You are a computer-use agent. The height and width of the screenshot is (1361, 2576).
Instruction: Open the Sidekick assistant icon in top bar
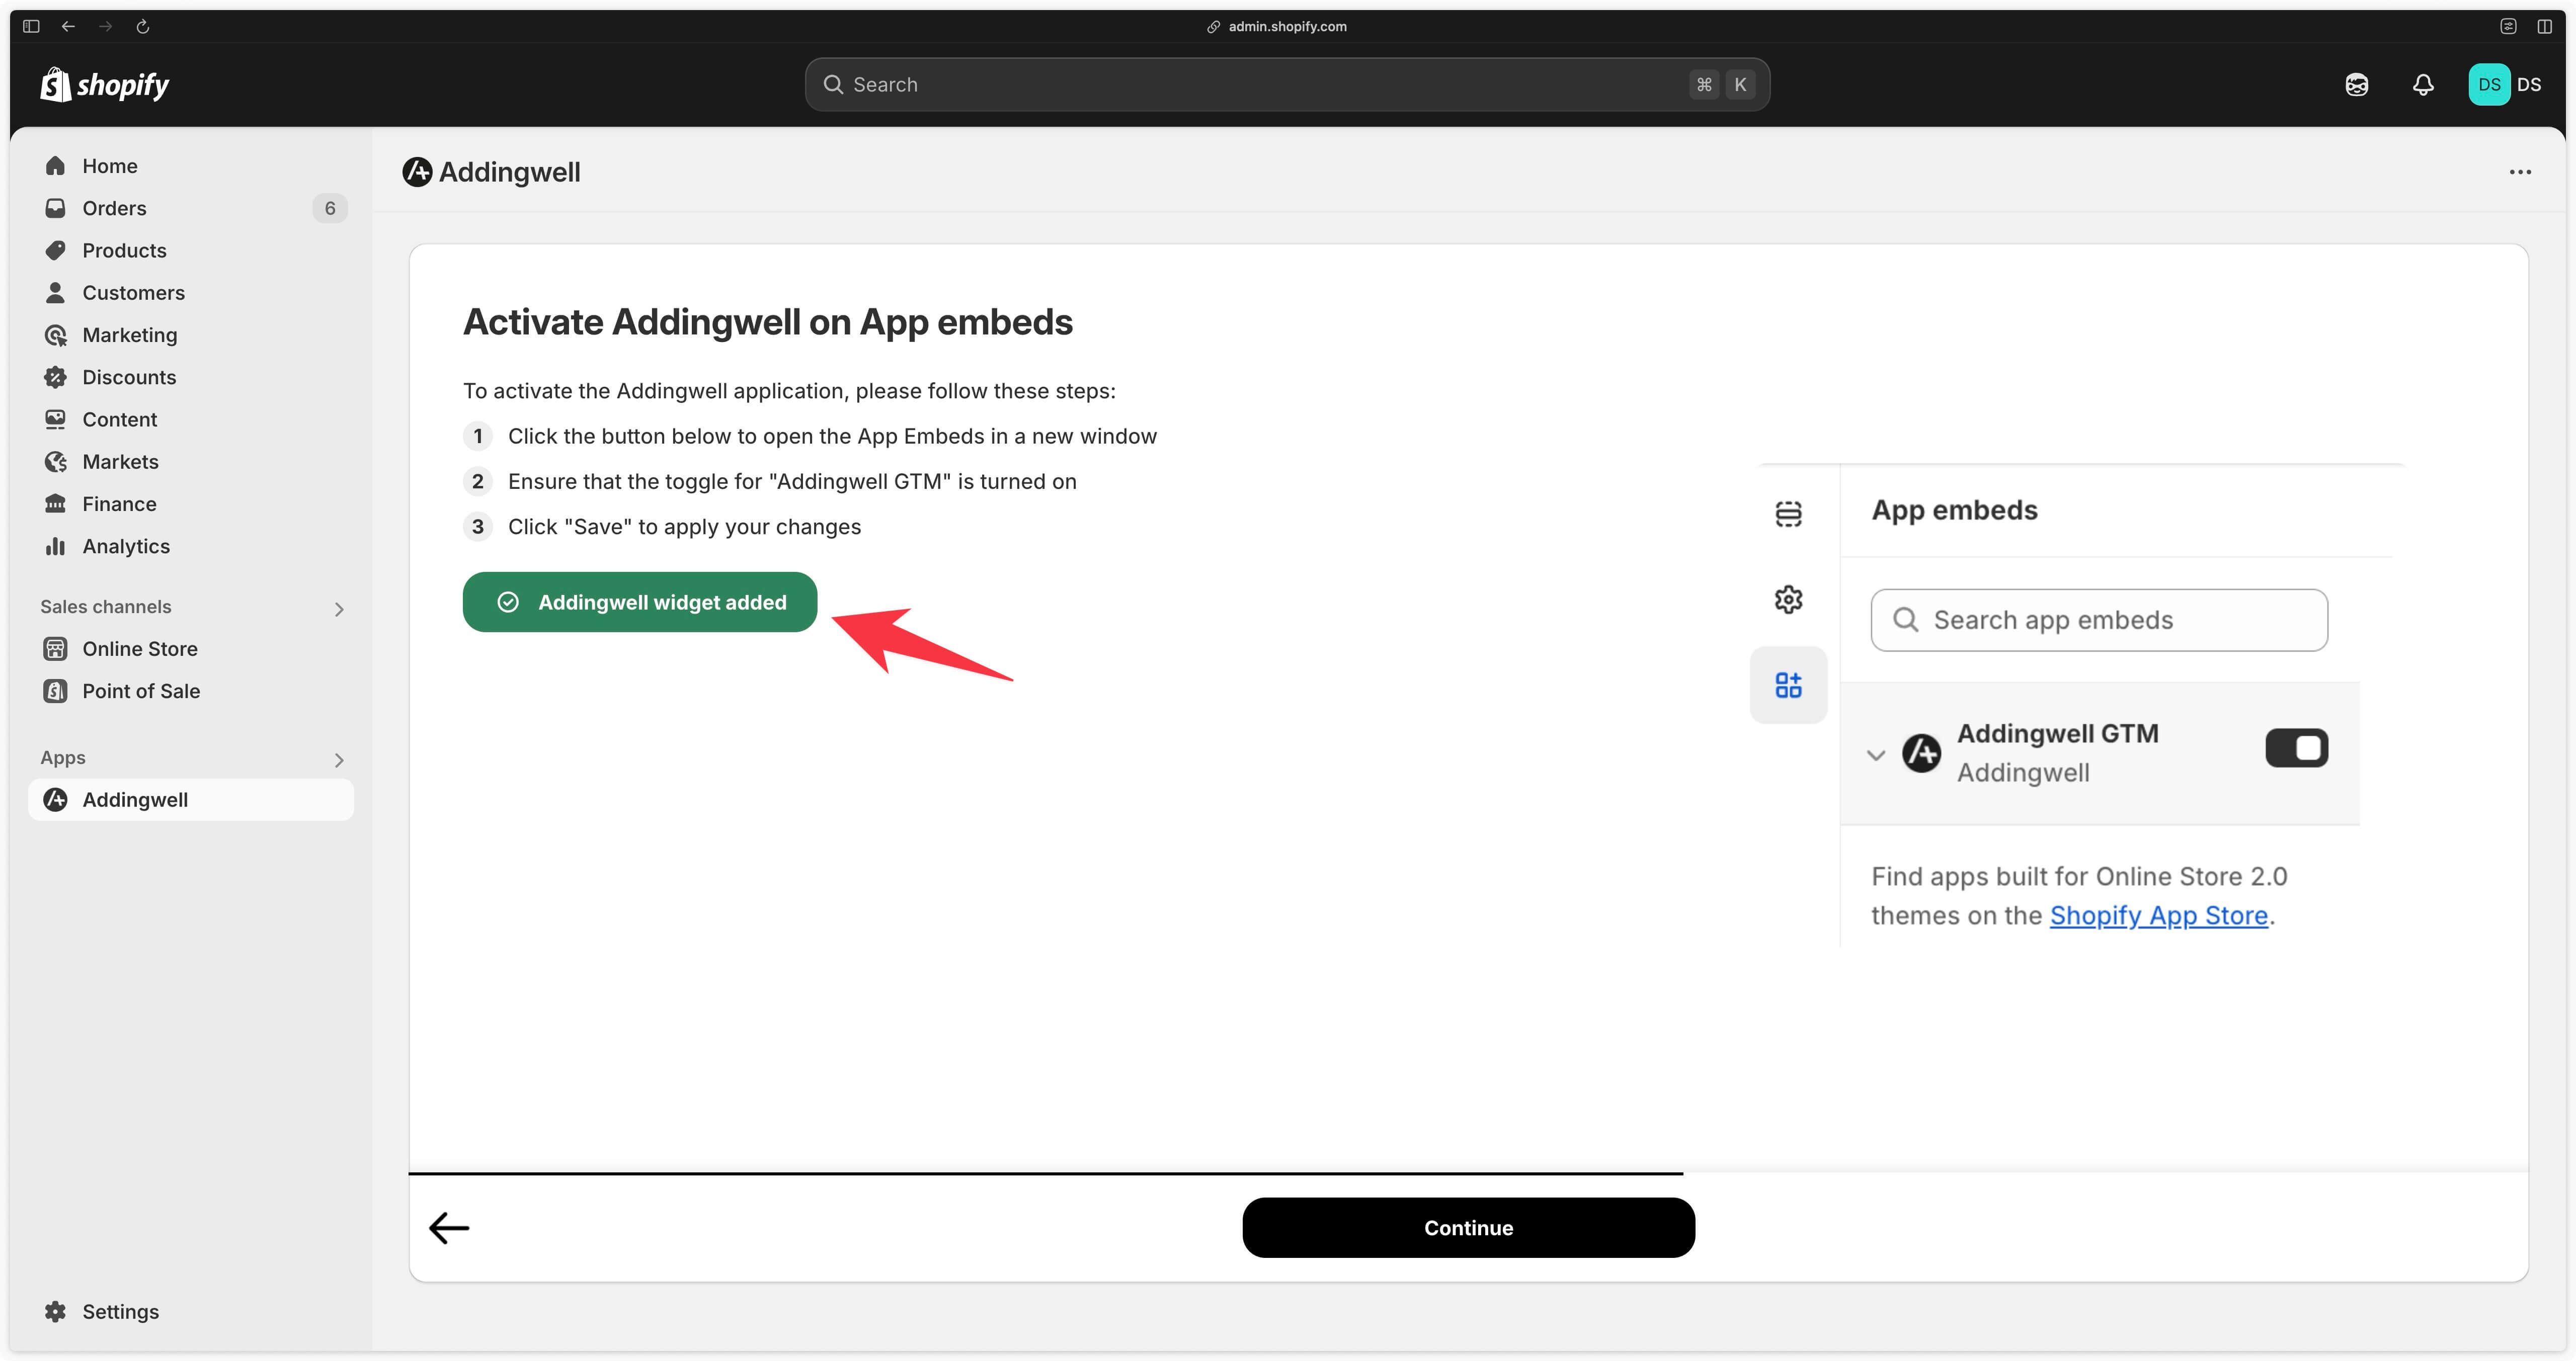pos(2357,85)
